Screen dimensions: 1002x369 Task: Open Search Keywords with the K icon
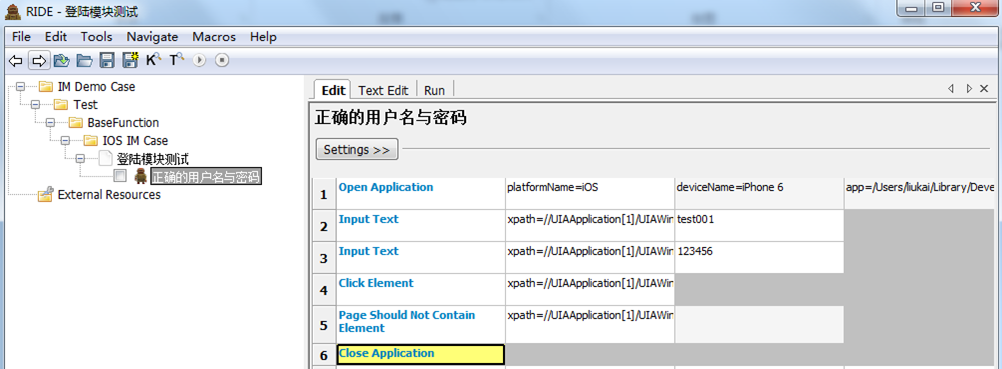153,60
